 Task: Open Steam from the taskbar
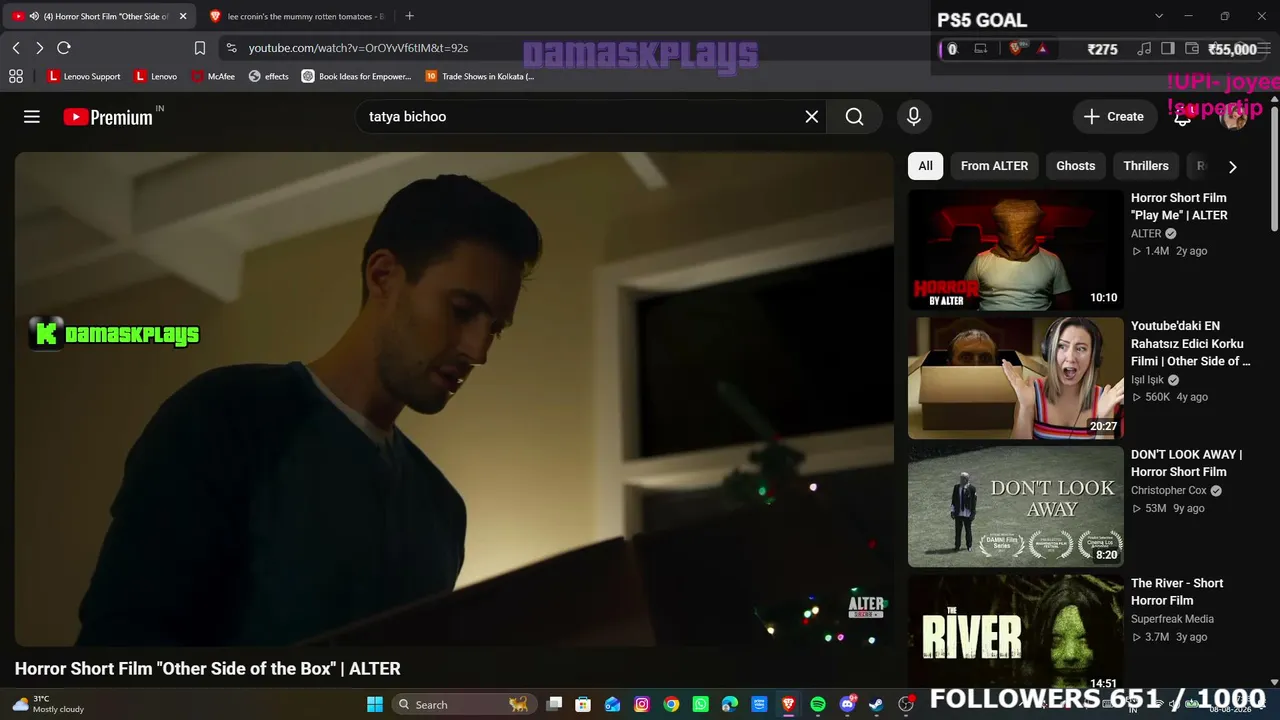(876, 704)
